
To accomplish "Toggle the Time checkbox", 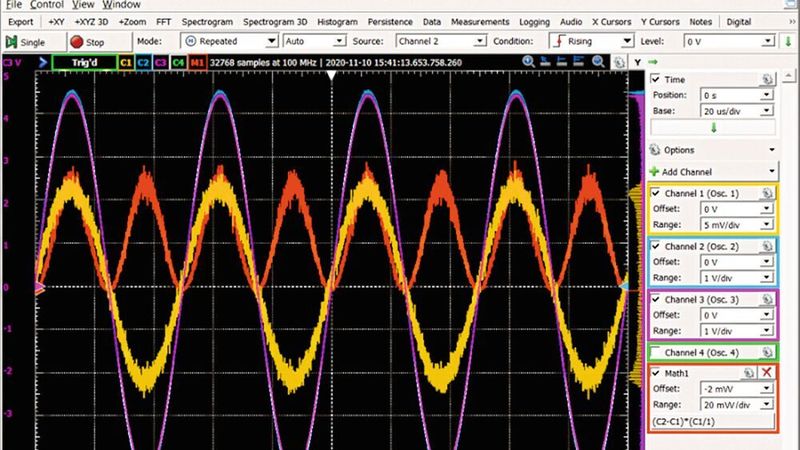I will pyautogui.click(x=656, y=79).
